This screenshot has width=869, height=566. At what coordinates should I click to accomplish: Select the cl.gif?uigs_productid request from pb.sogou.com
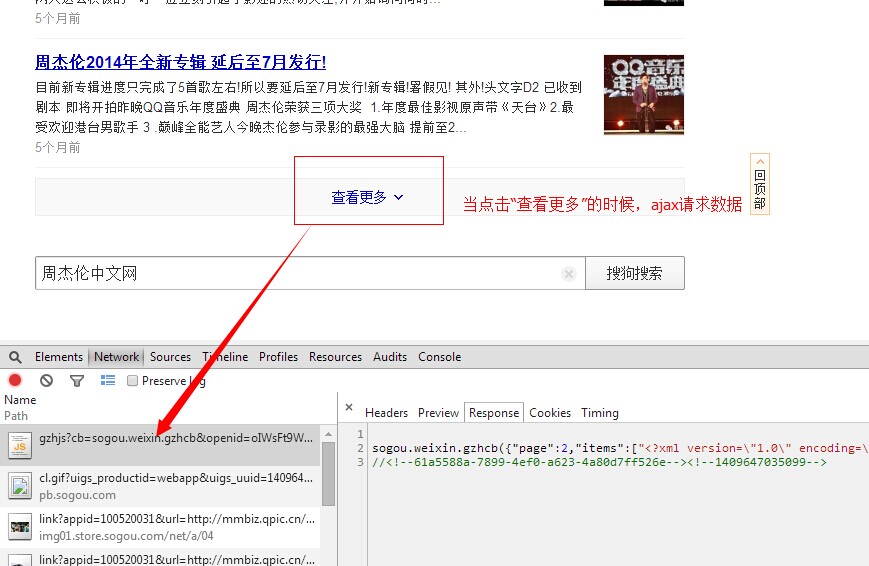(160, 486)
